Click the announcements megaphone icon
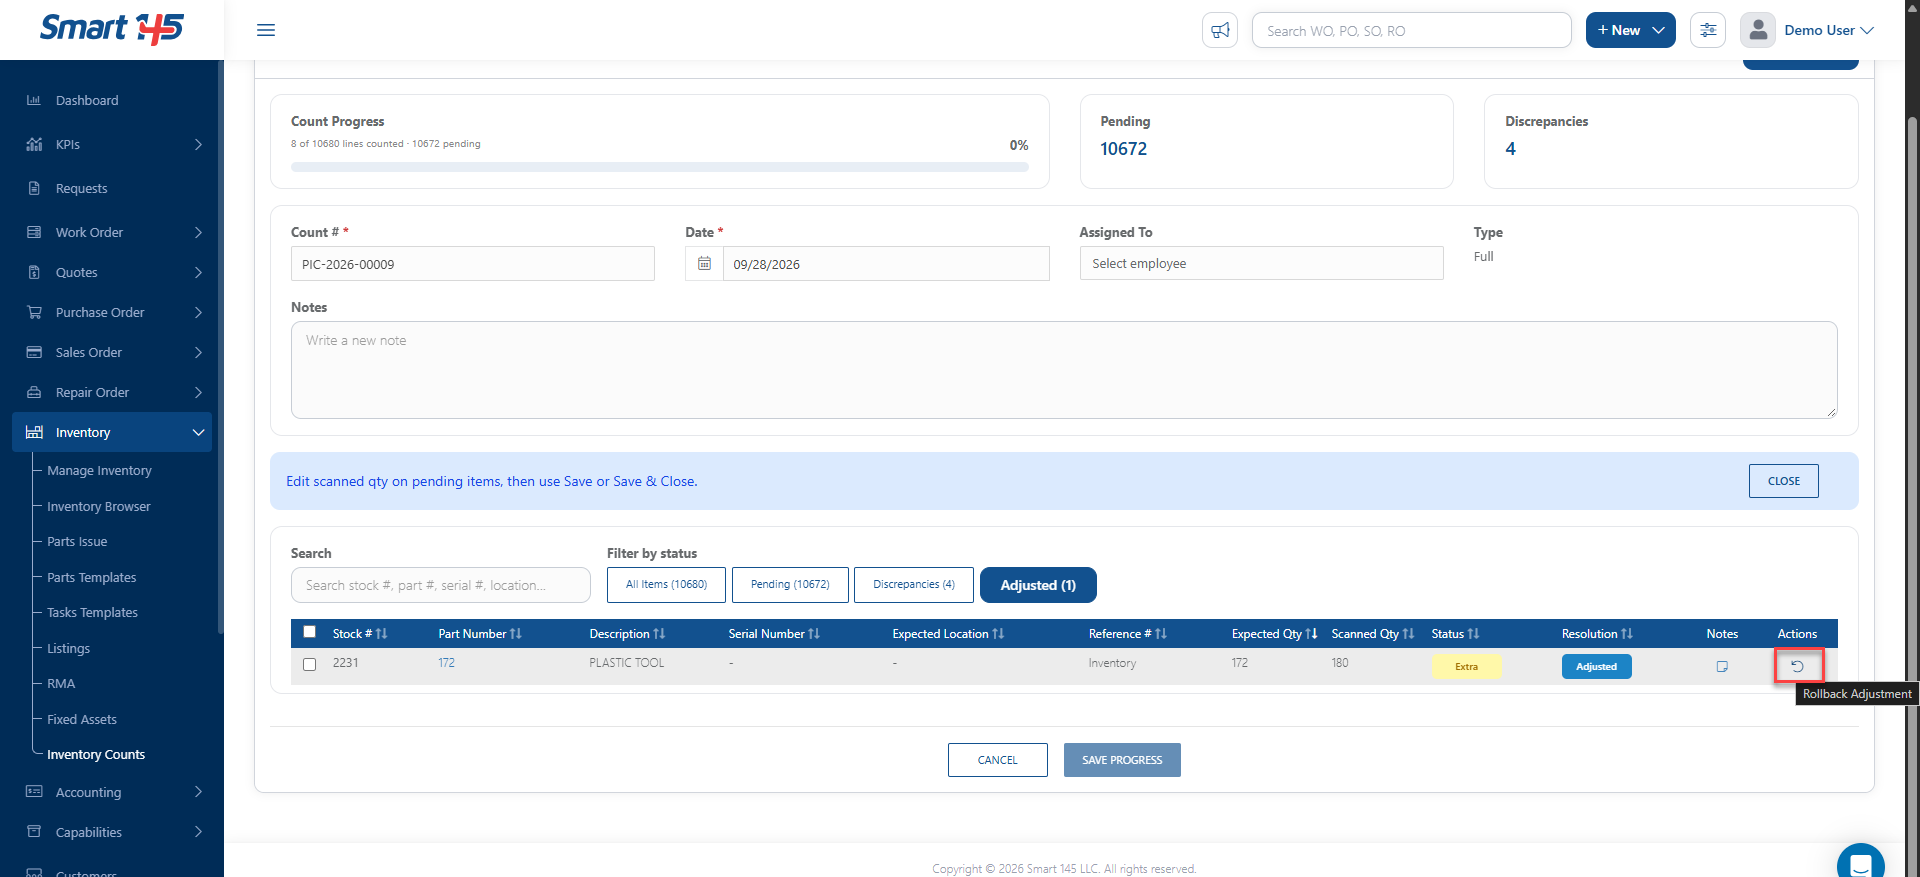Screen dimensions: 1920x877 1220,30
